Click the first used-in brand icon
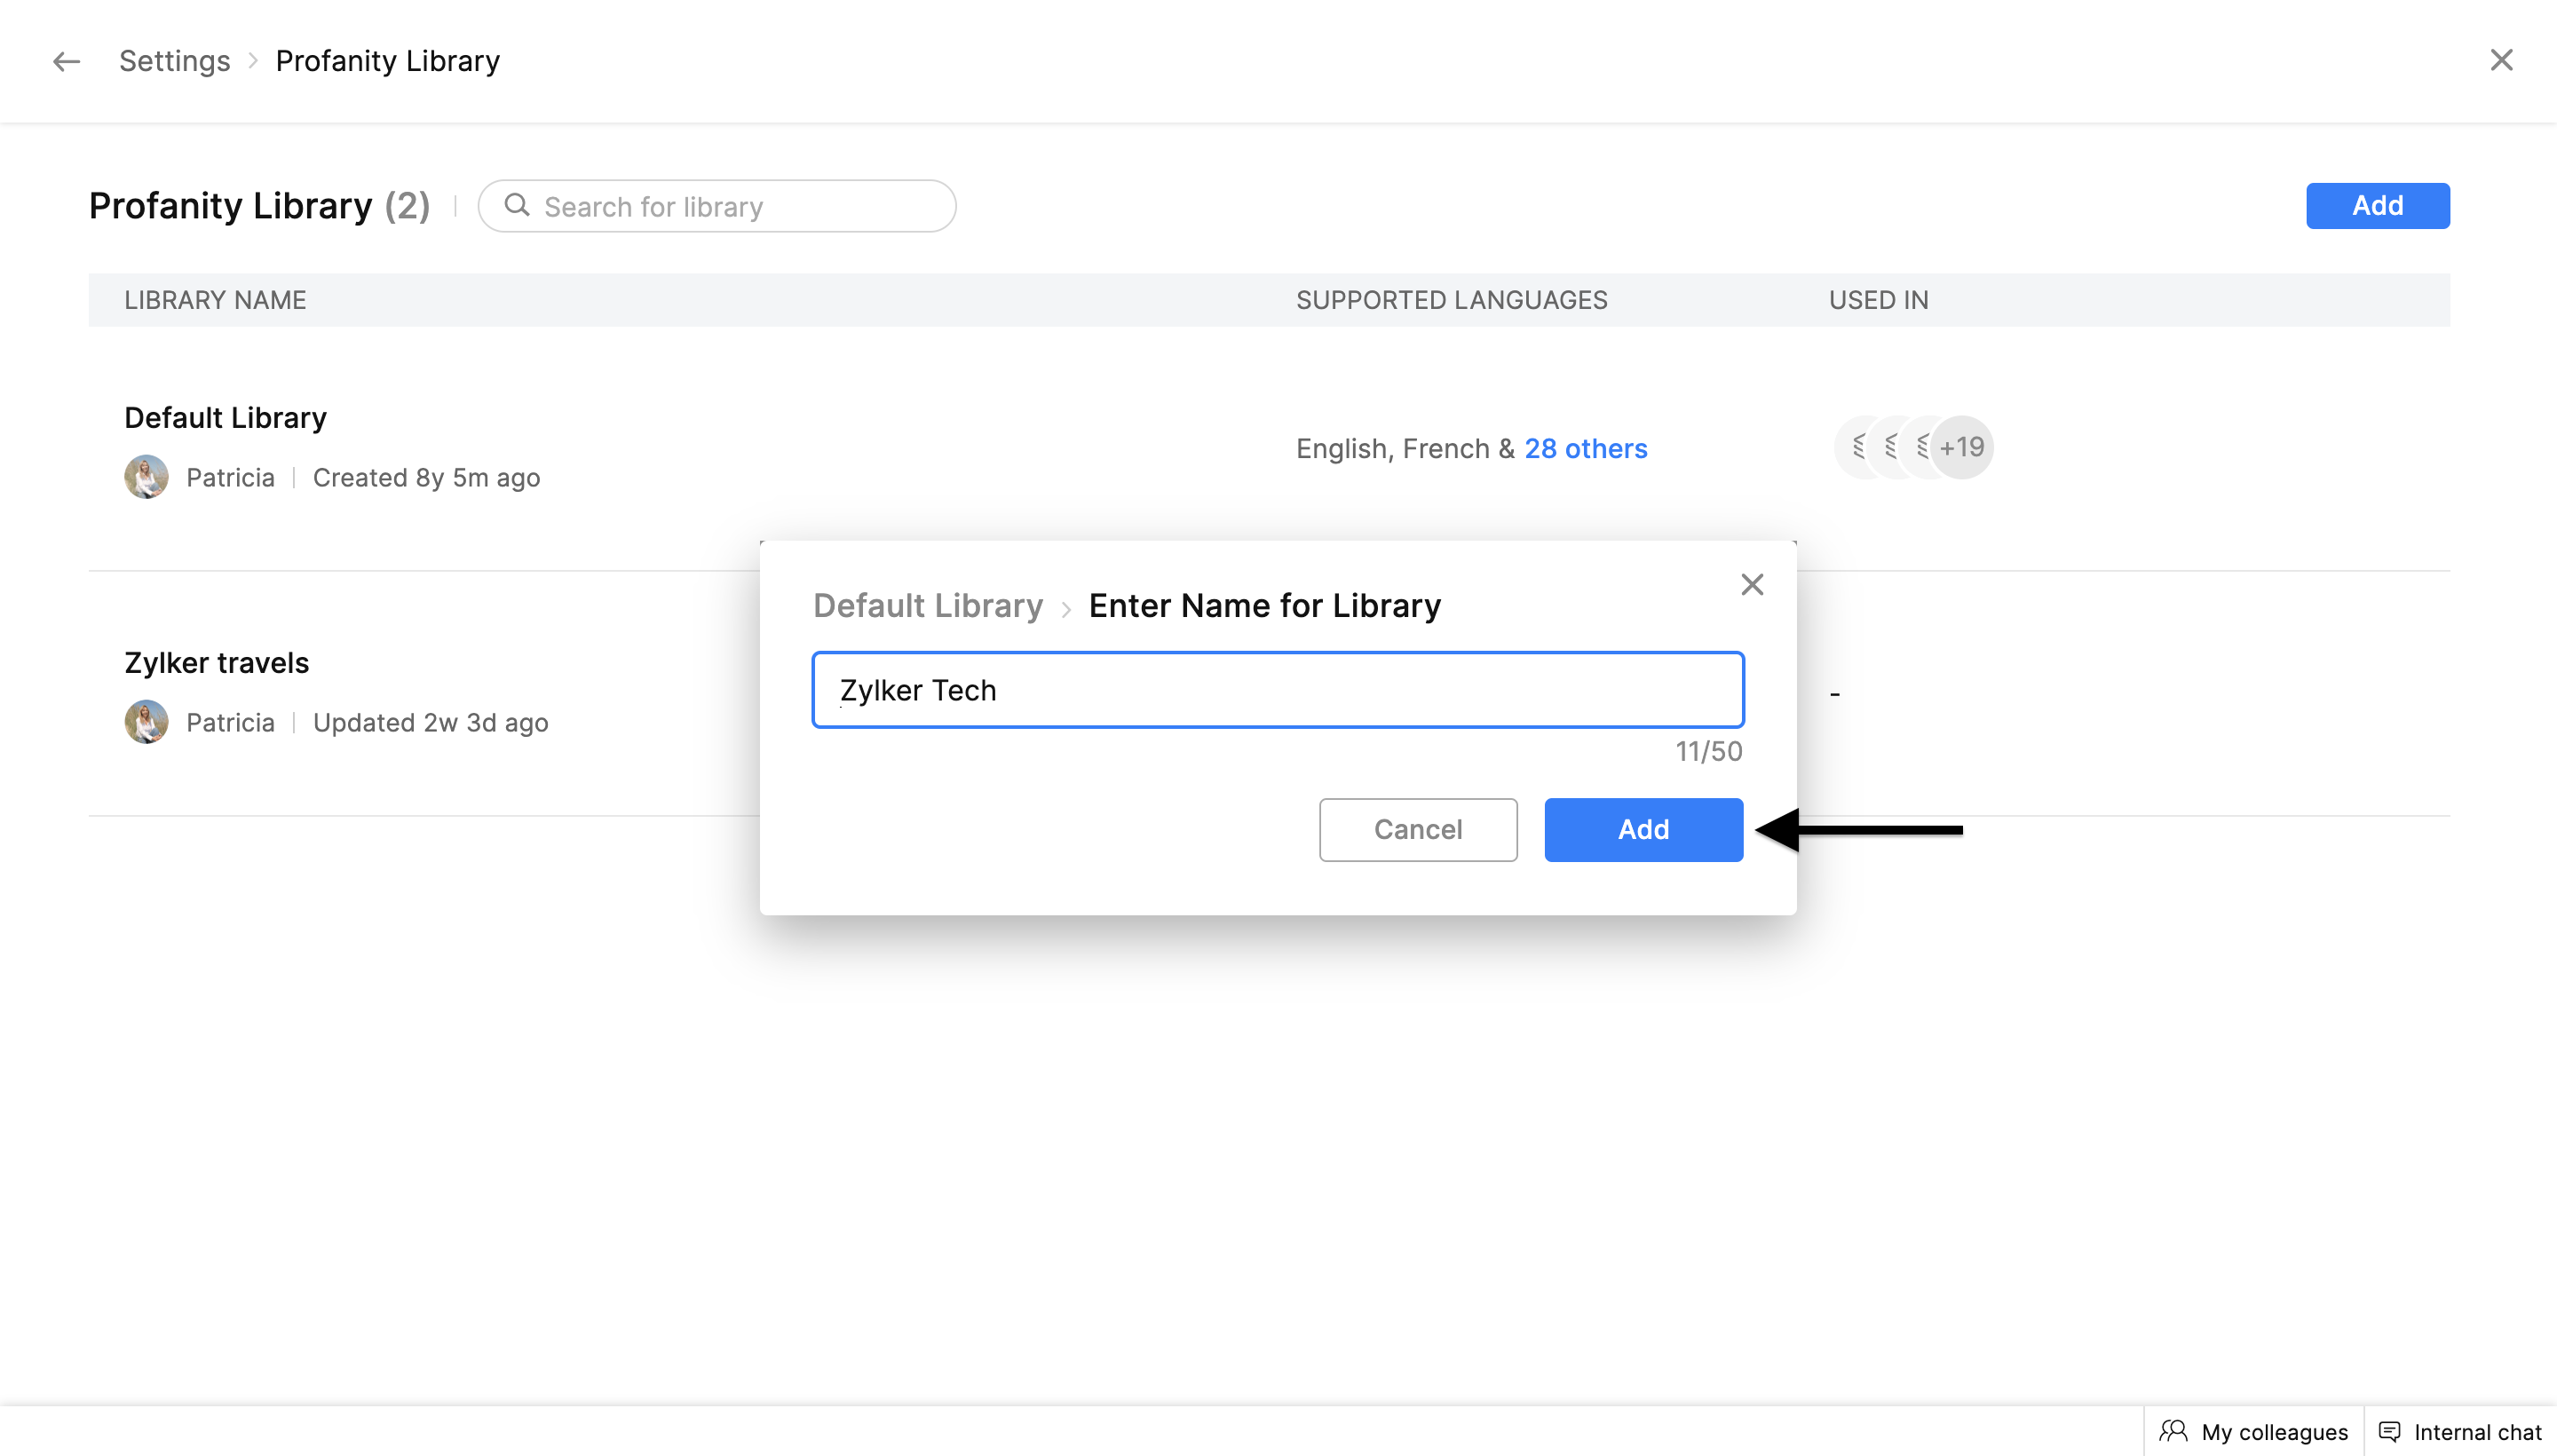This screenshot has width=2557, height=1456. [1857, 447]
